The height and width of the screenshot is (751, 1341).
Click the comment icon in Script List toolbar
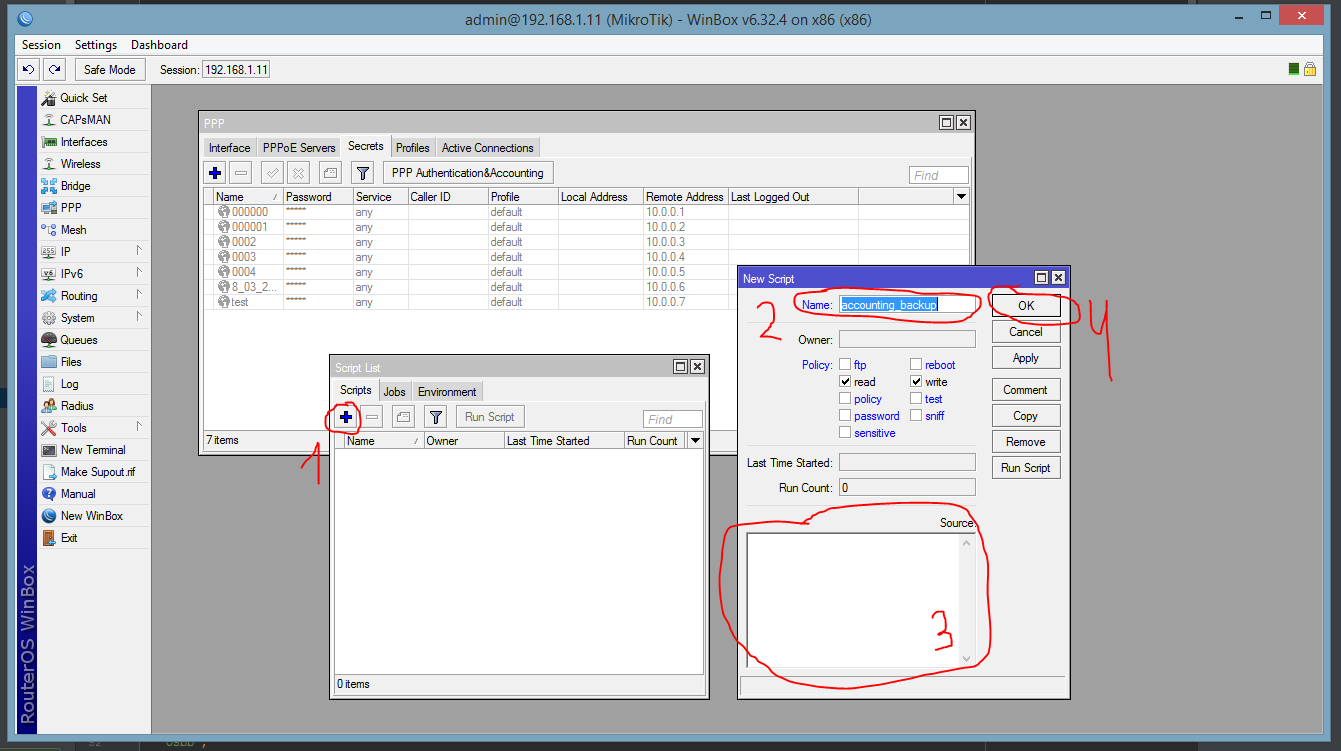click(x=403, y=417)
